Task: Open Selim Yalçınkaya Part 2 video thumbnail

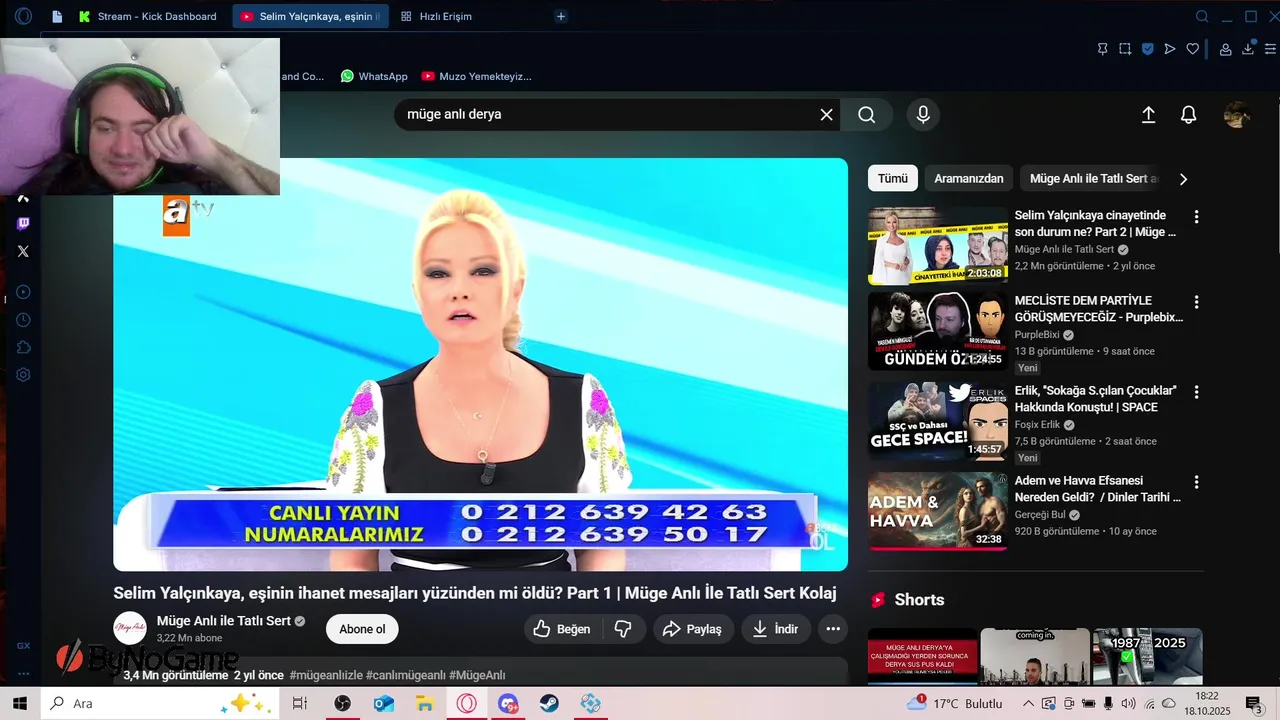Action: click(938, 246)
